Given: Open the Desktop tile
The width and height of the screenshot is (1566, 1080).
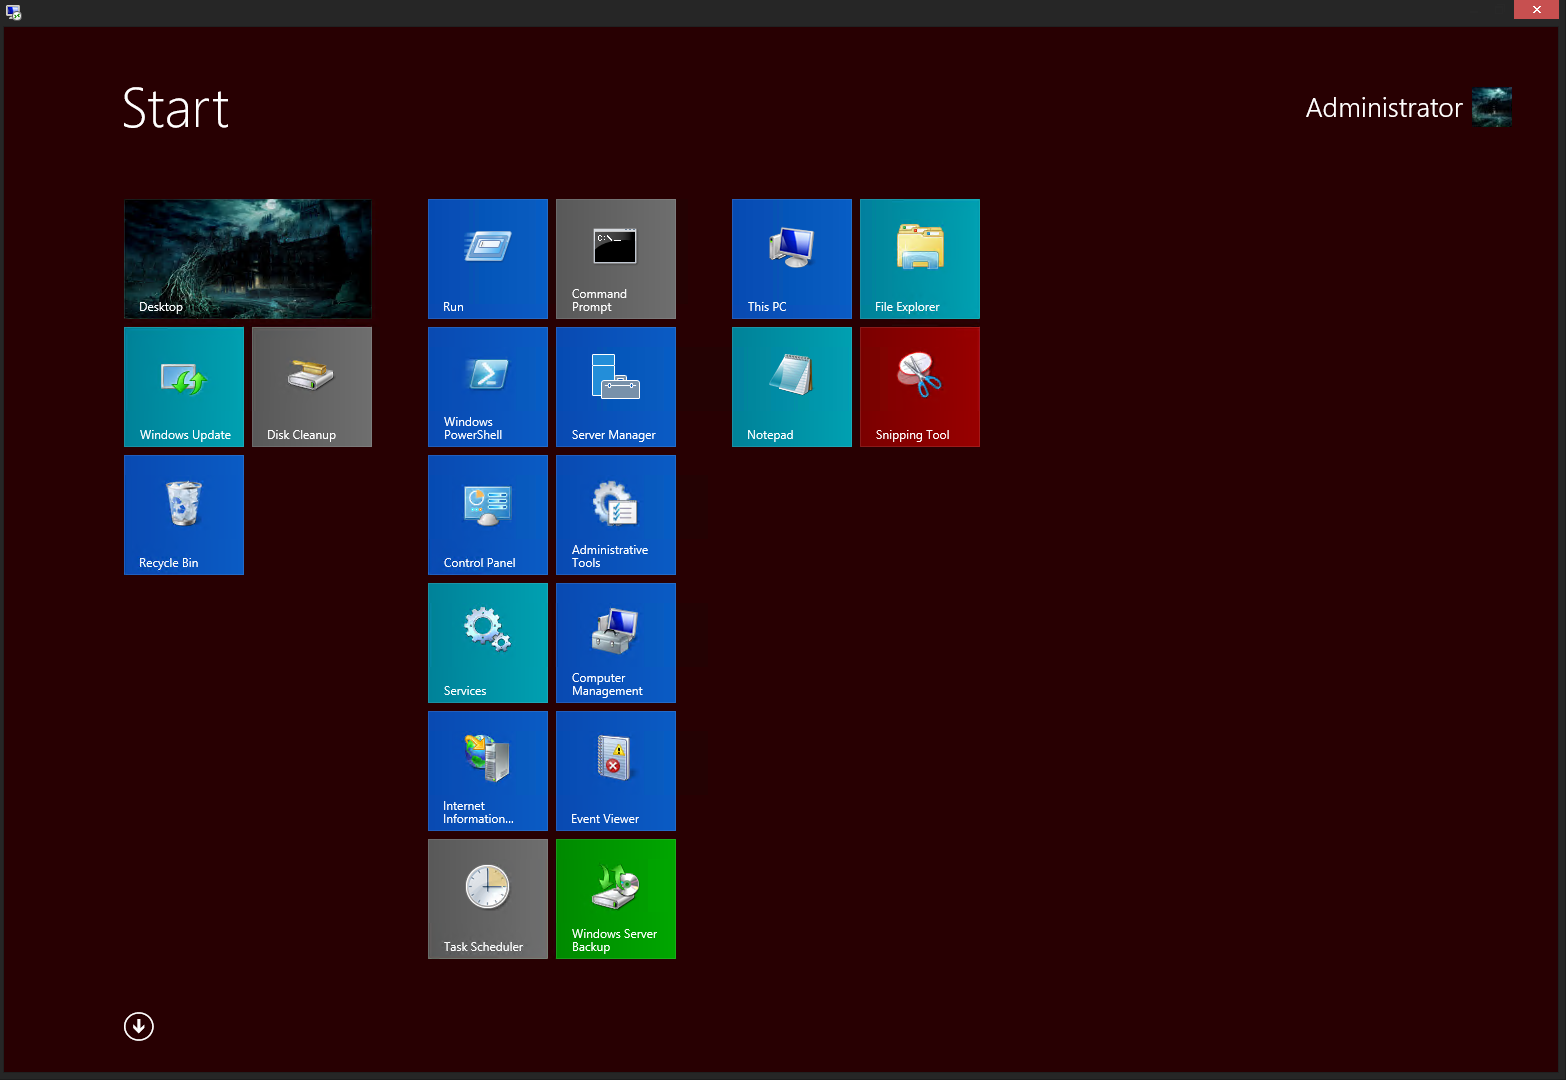Looking at the screenshot, I should coord(248,259).
